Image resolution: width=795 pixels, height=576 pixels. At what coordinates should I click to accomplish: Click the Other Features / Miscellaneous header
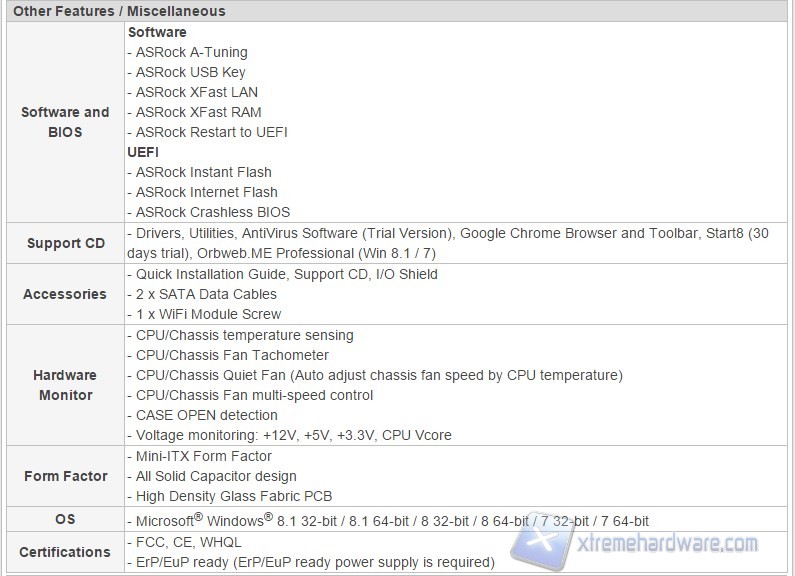(x=119, y=11)
